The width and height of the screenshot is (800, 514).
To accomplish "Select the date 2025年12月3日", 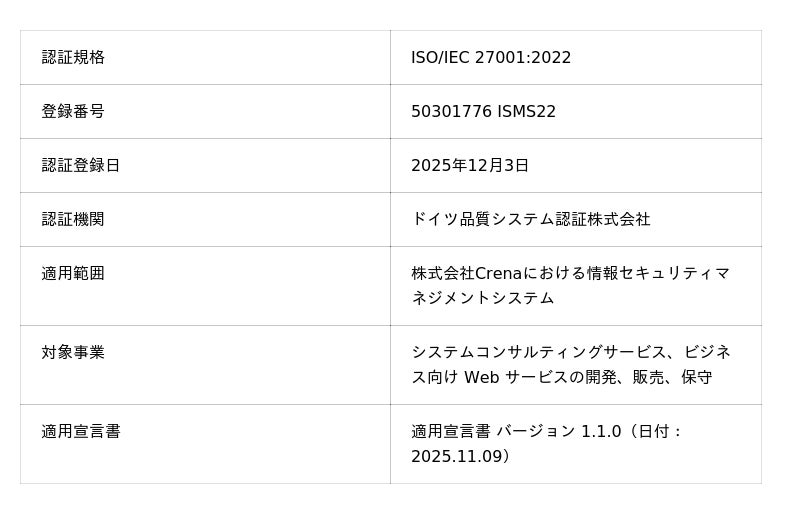I will [470, 165].
